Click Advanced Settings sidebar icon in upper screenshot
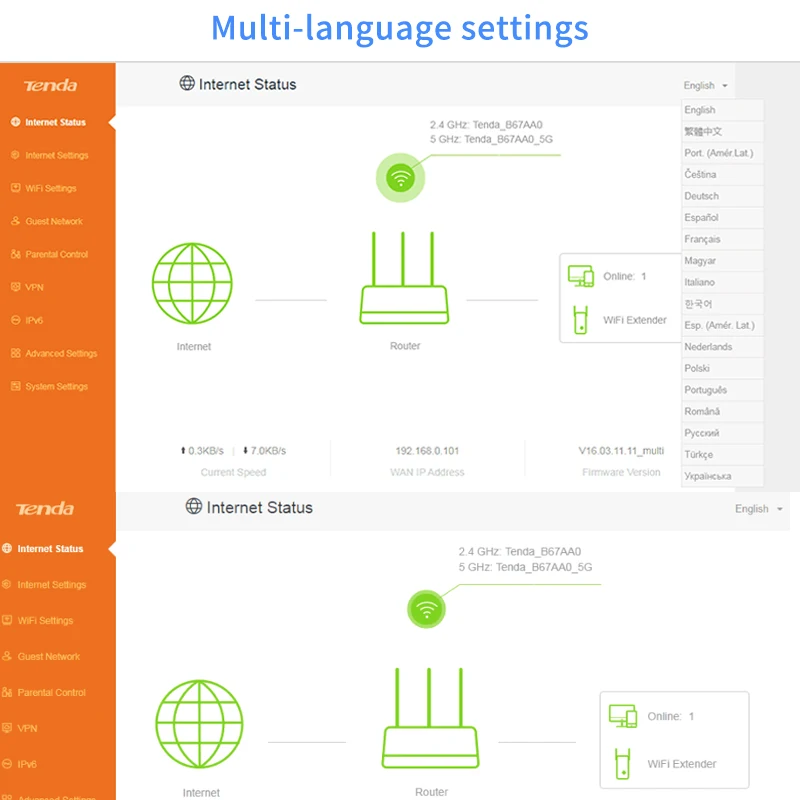Screen dimensions: 800x800 click(x=15, y=353)
